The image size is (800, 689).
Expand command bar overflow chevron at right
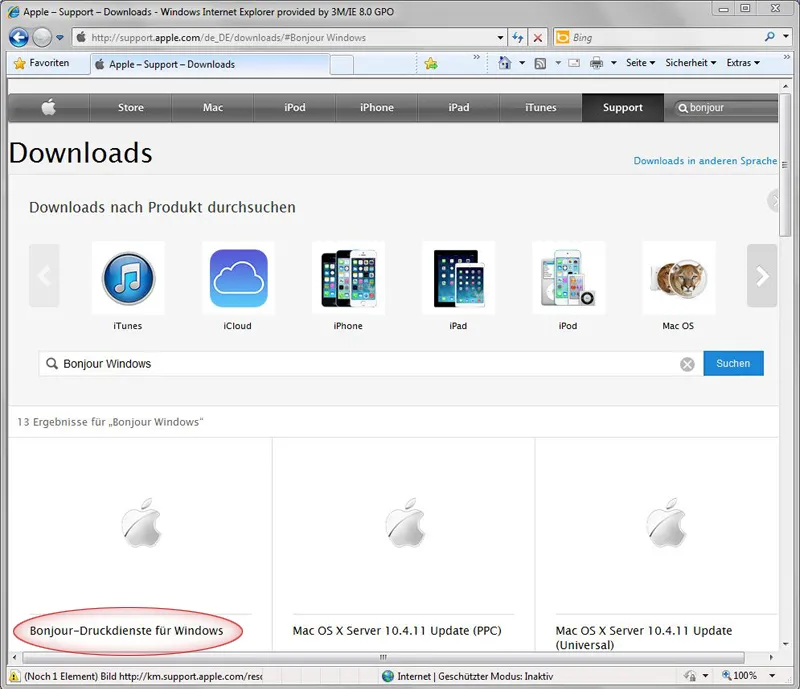point(787,57)
